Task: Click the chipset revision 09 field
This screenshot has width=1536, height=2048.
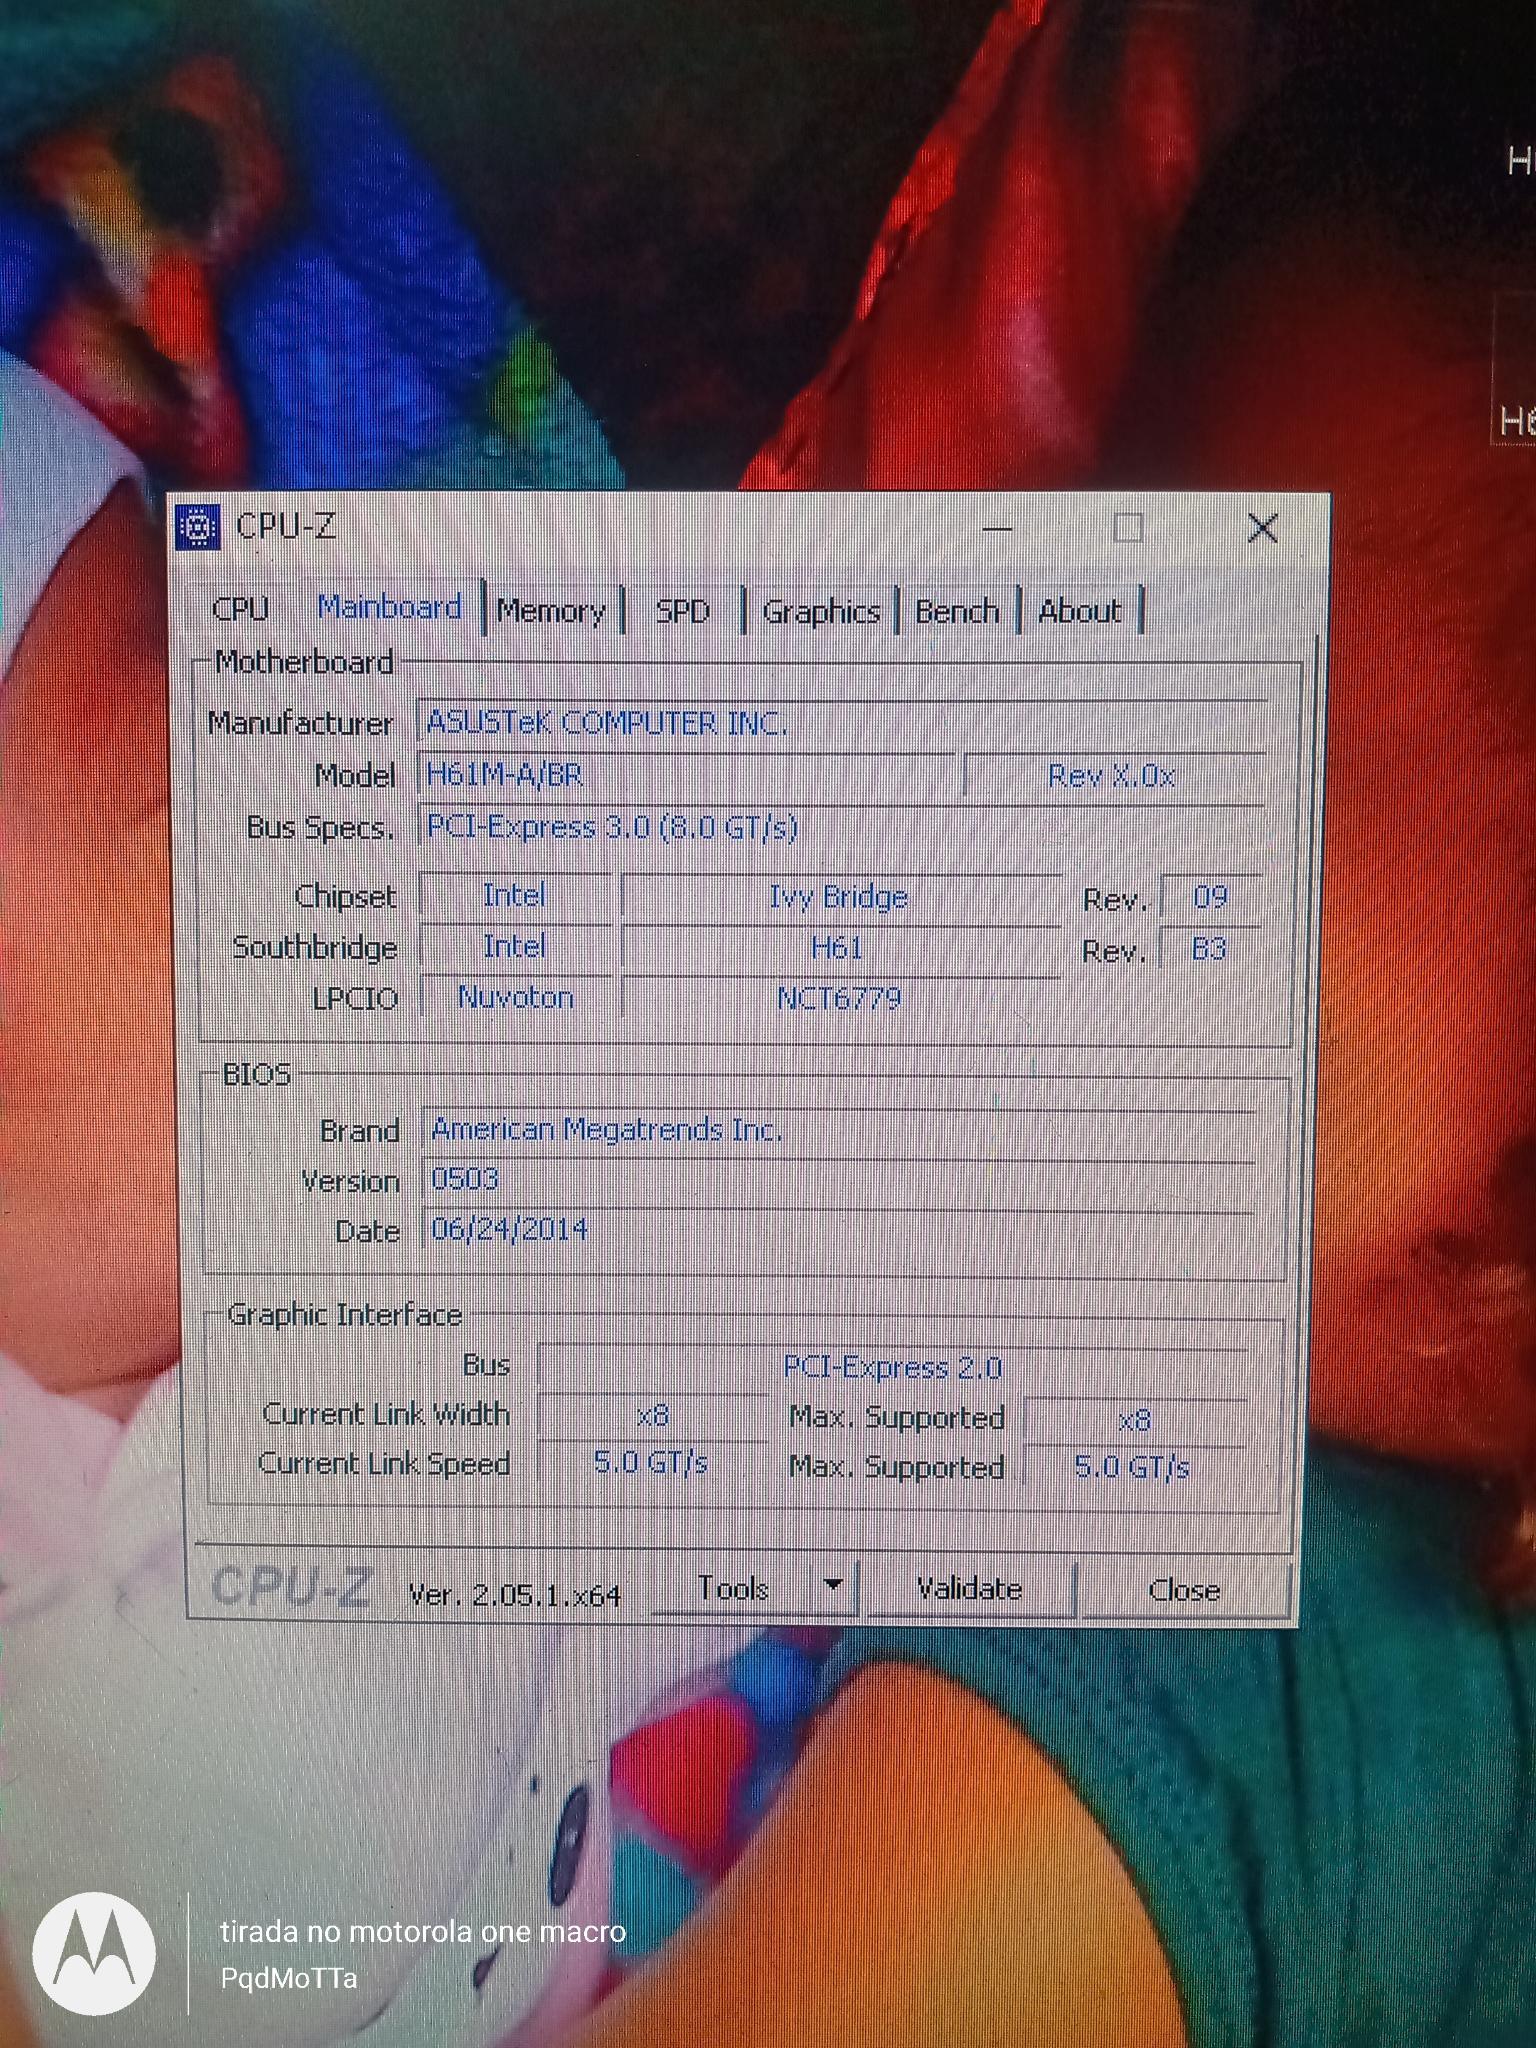Action: (x=1211, y=897)
